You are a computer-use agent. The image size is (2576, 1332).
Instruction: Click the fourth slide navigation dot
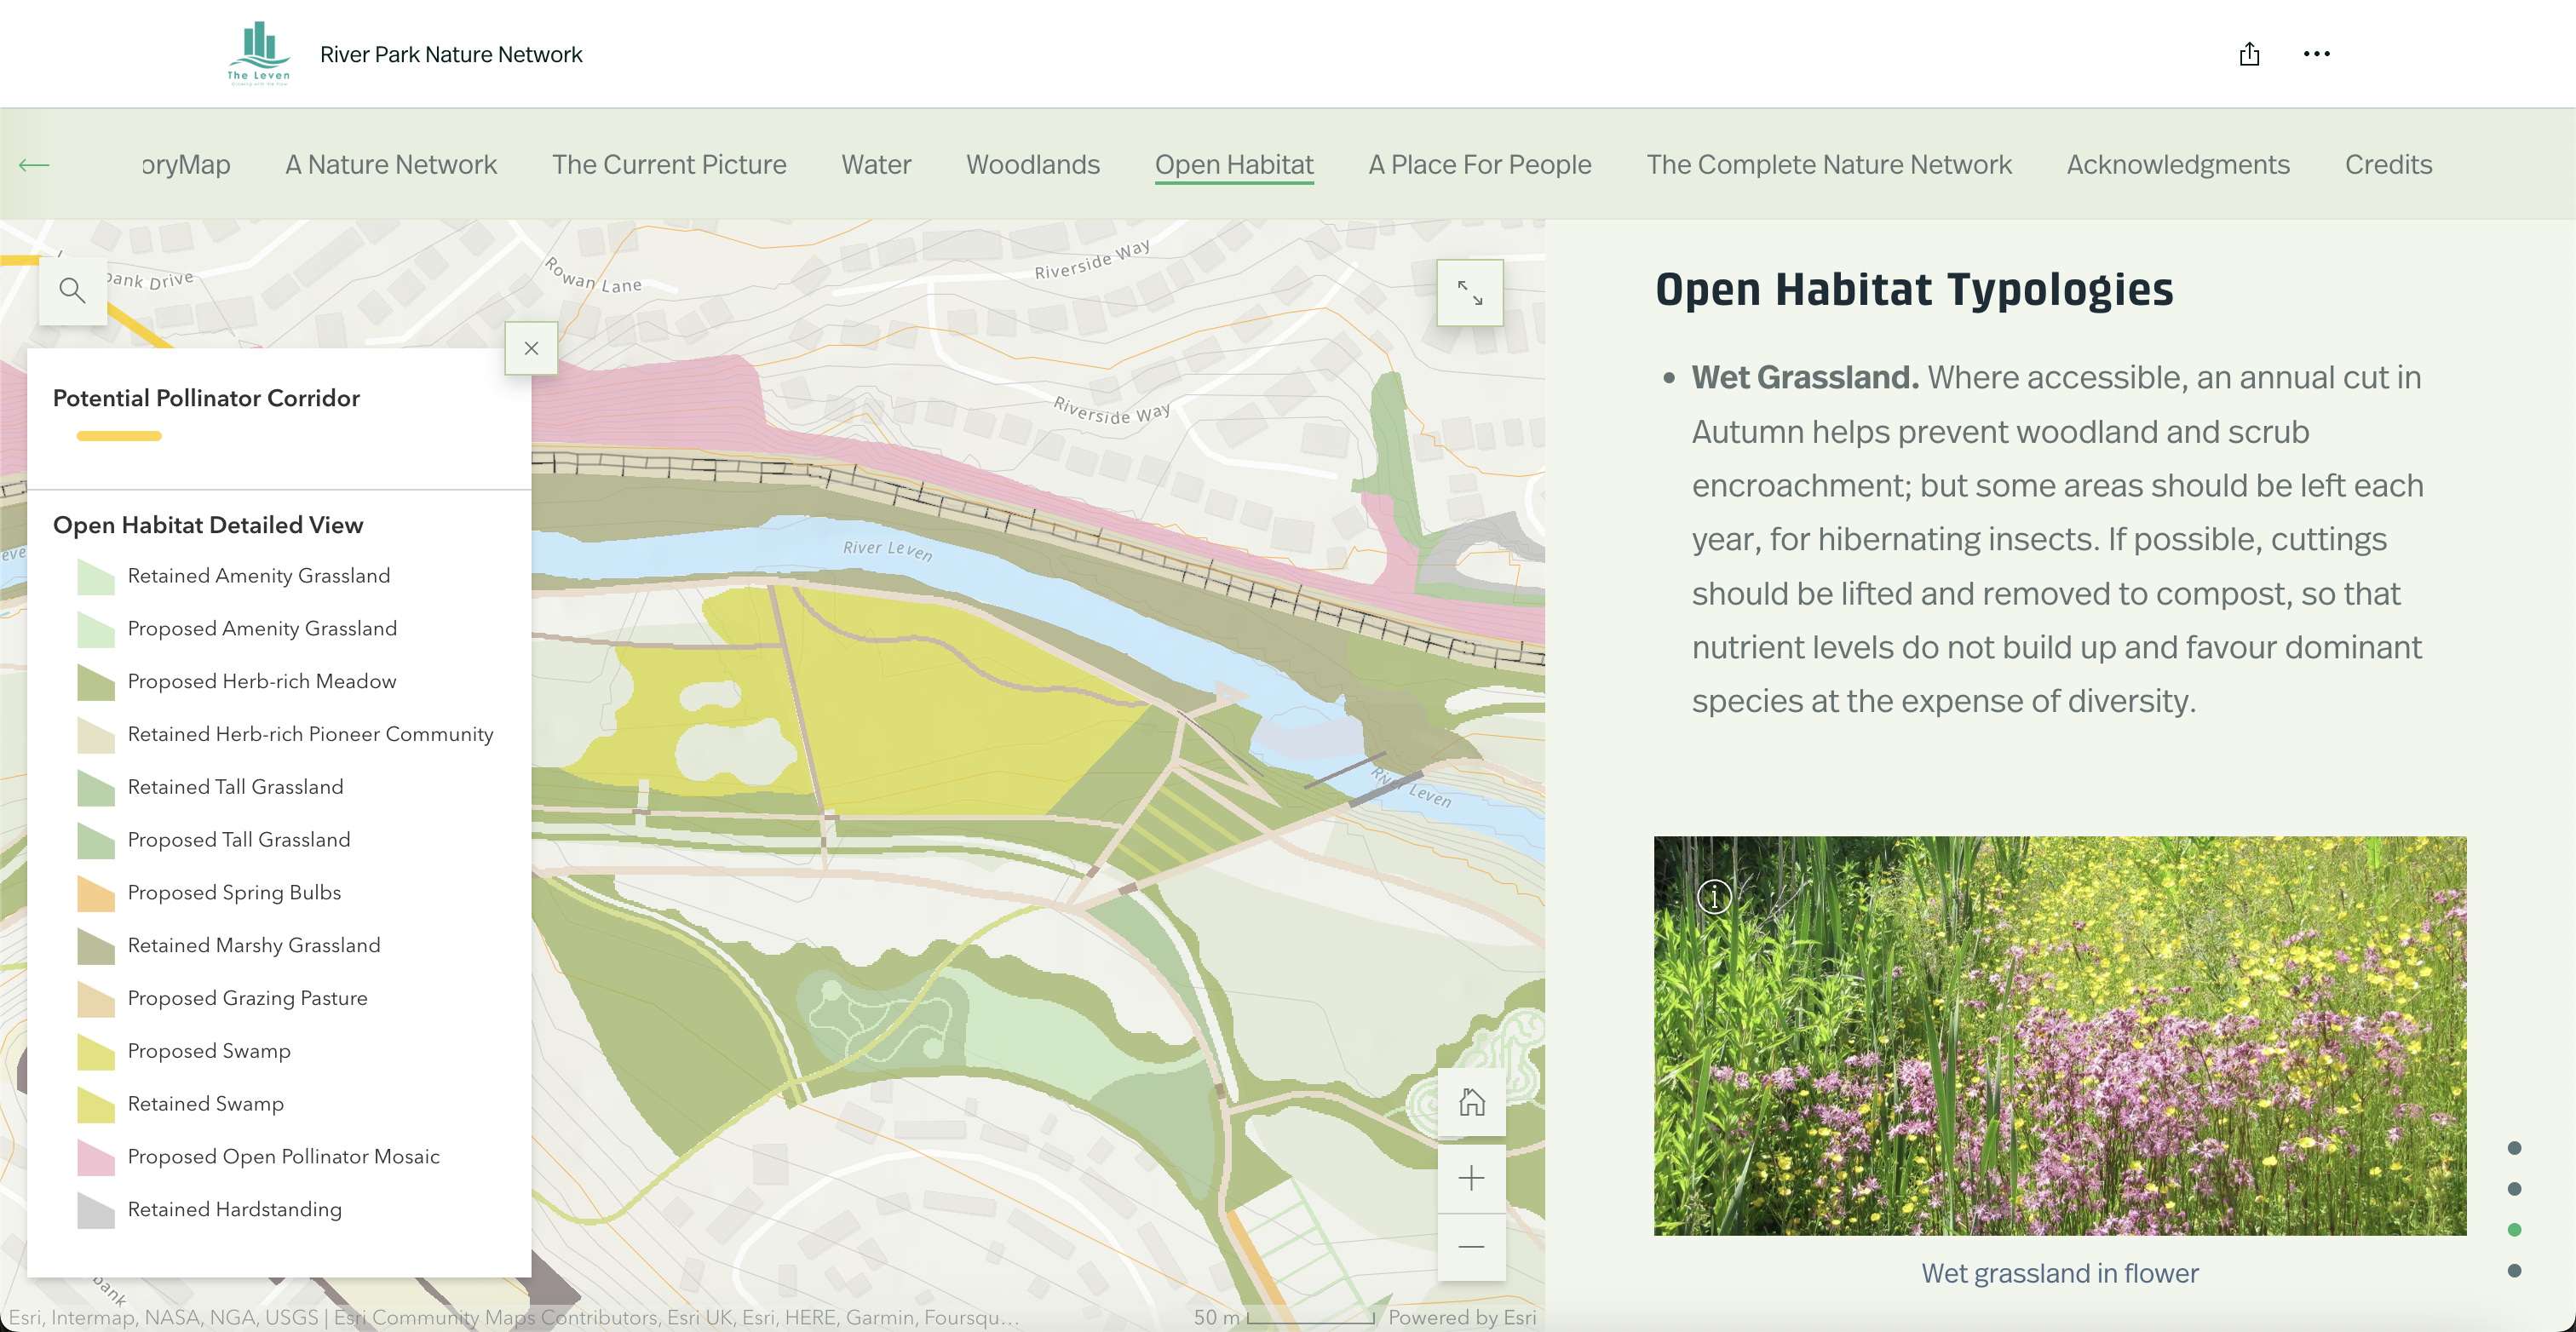coord(2514,1271)
